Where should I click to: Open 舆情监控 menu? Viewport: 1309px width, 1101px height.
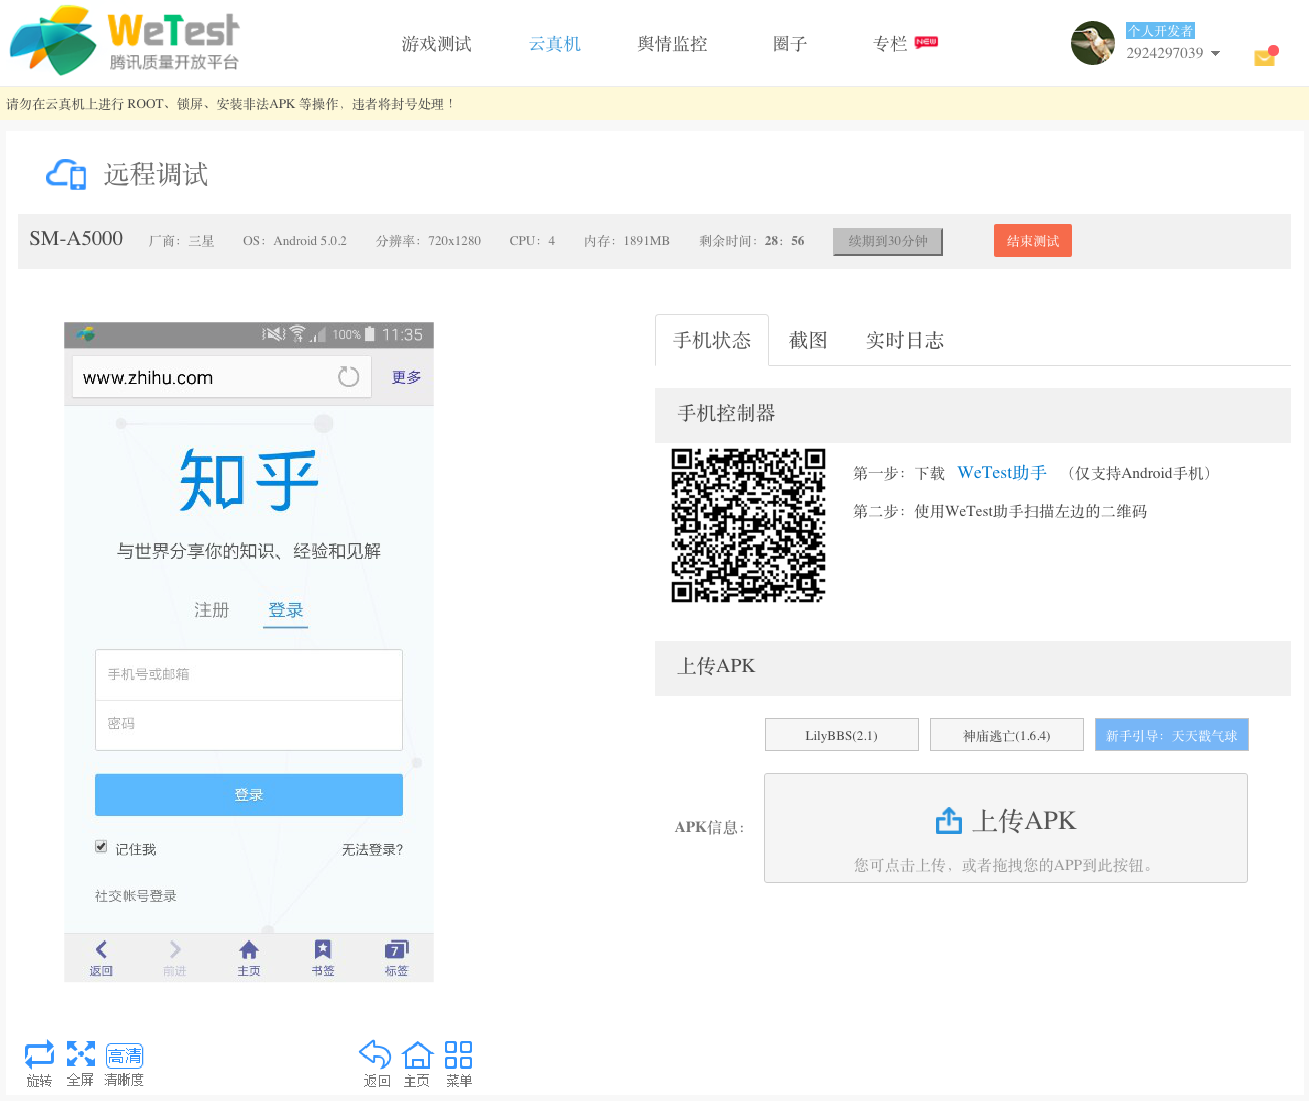(672, 44)
